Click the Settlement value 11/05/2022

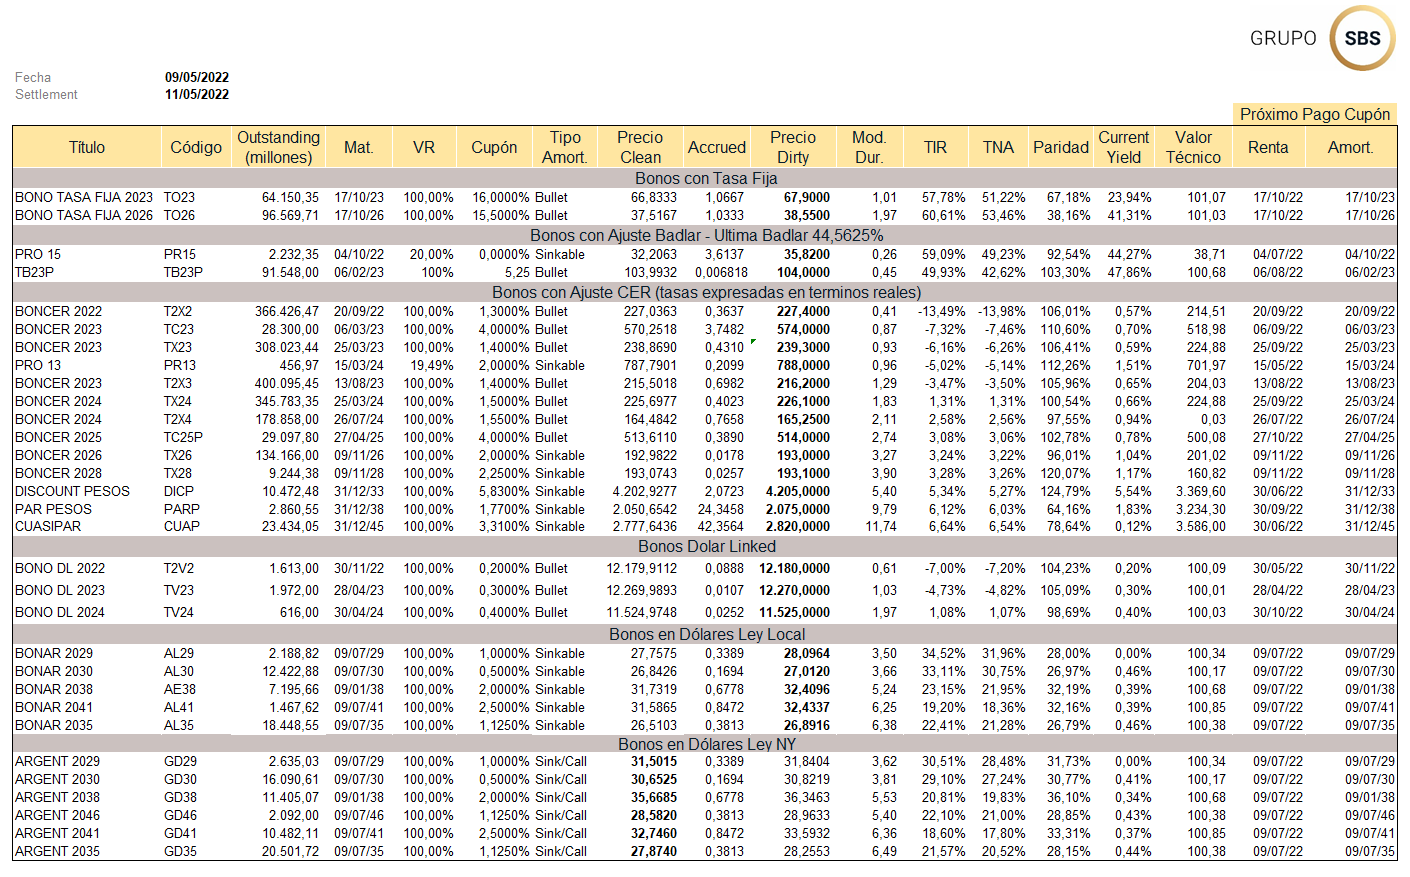click(197, 94)
